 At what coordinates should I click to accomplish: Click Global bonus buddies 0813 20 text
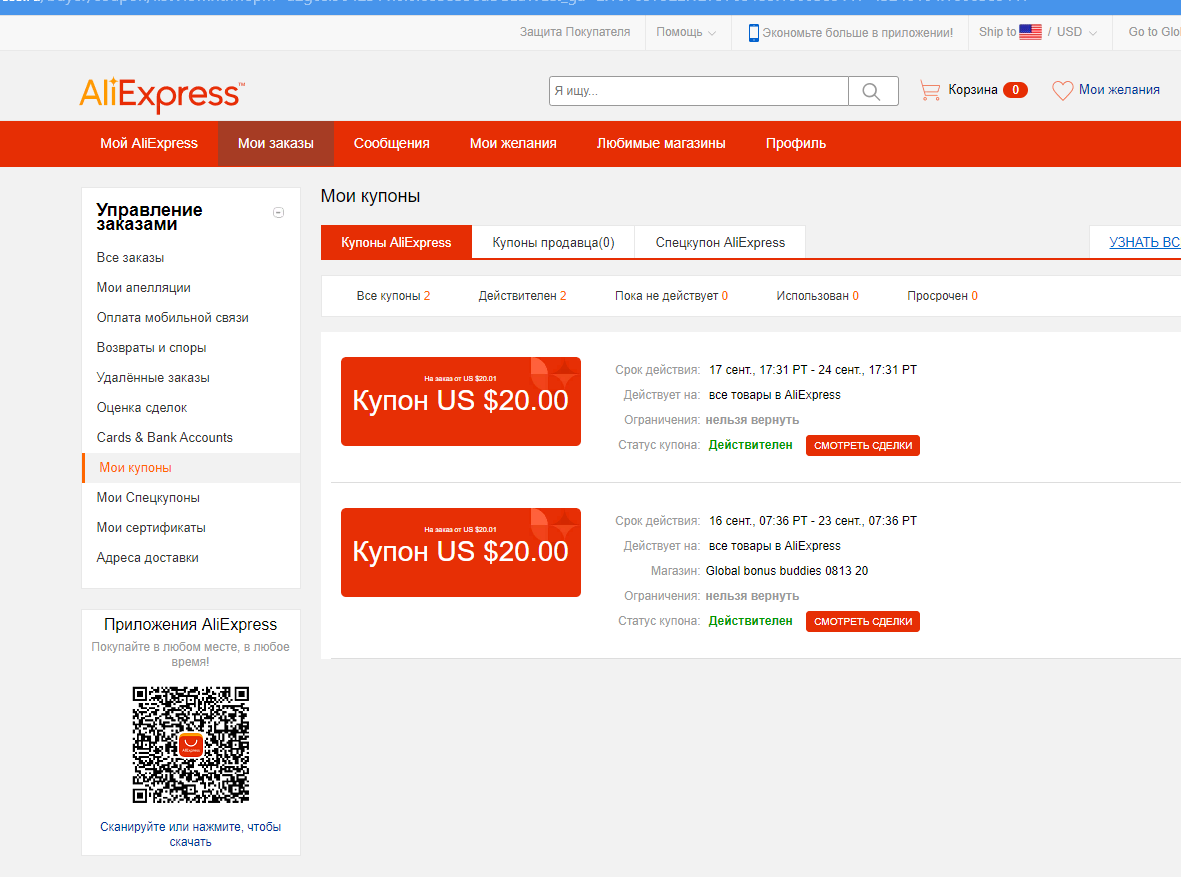pos(786,570)
